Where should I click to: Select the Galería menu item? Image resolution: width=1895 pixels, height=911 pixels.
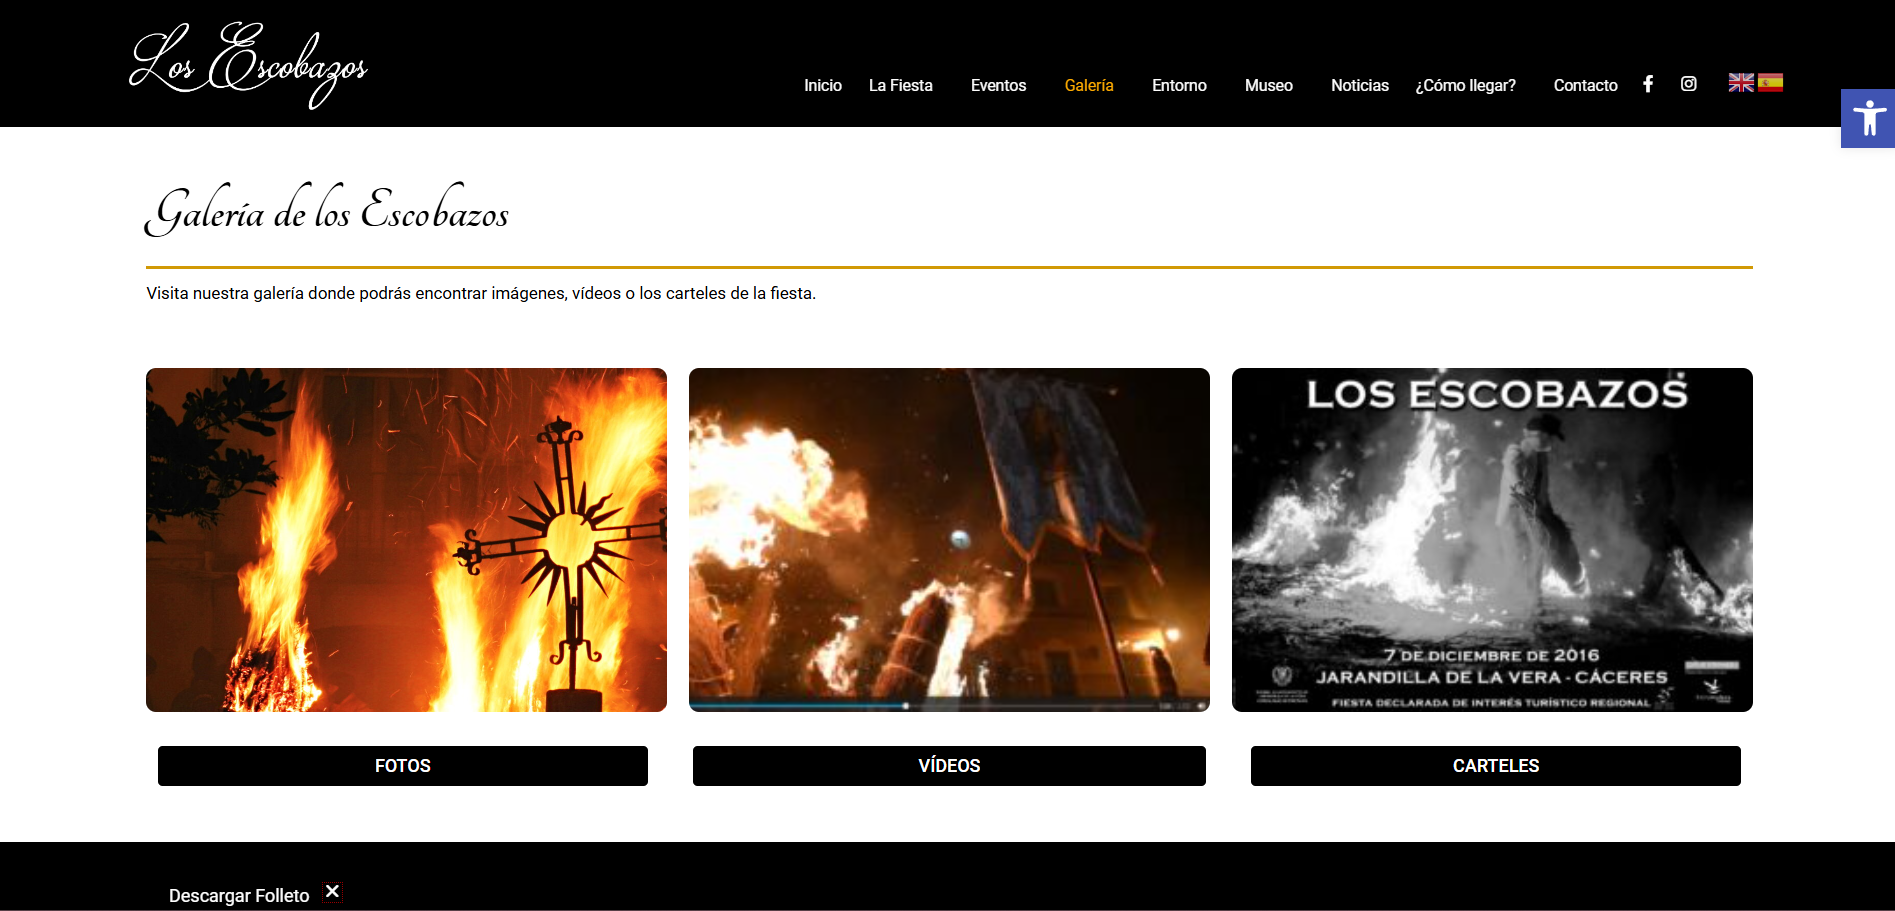(x=1088, y=86)
